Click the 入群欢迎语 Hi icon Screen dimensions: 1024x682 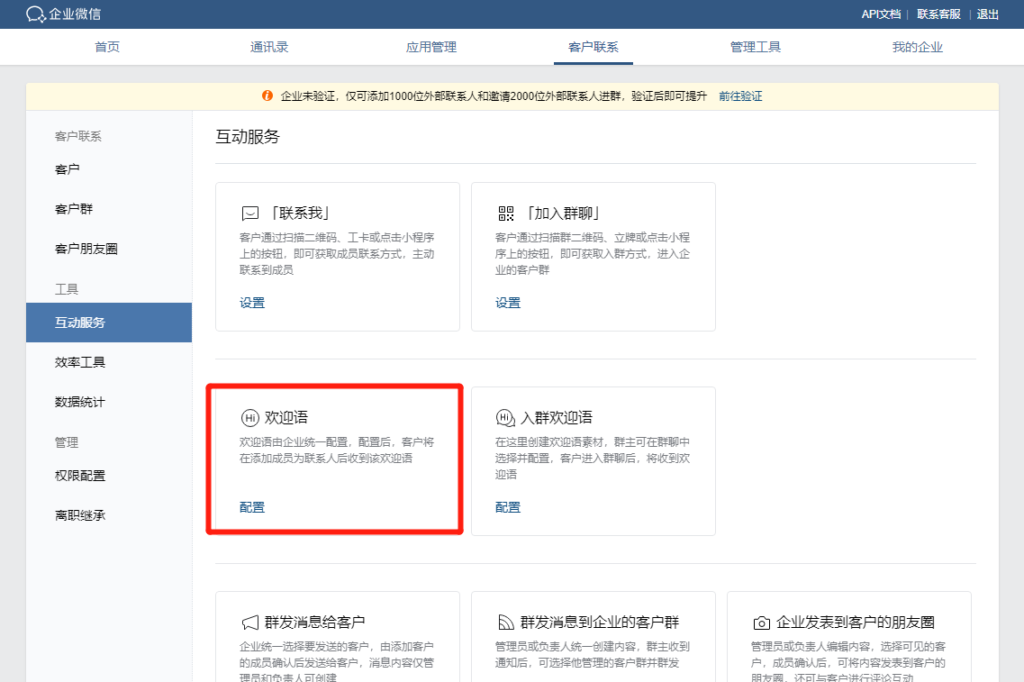pos(505,417)
